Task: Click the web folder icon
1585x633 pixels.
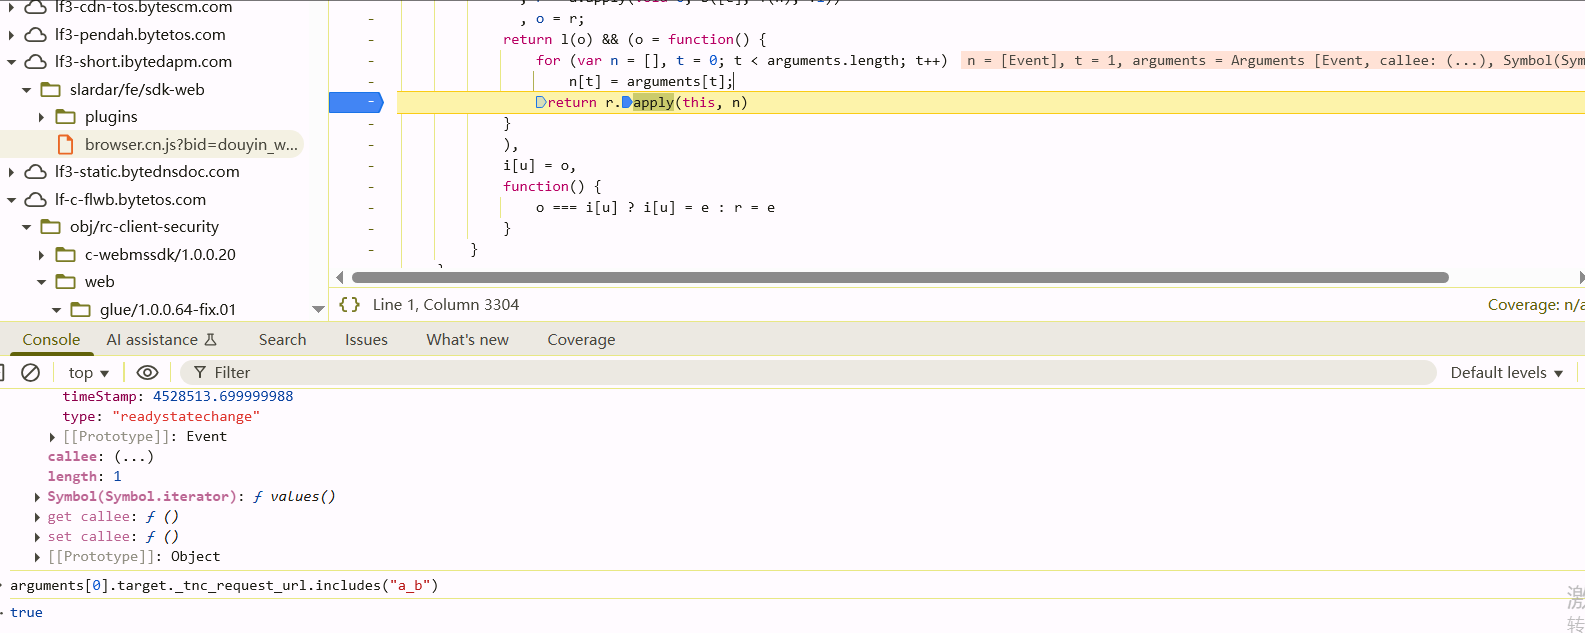Action: (x=66, y=282)
